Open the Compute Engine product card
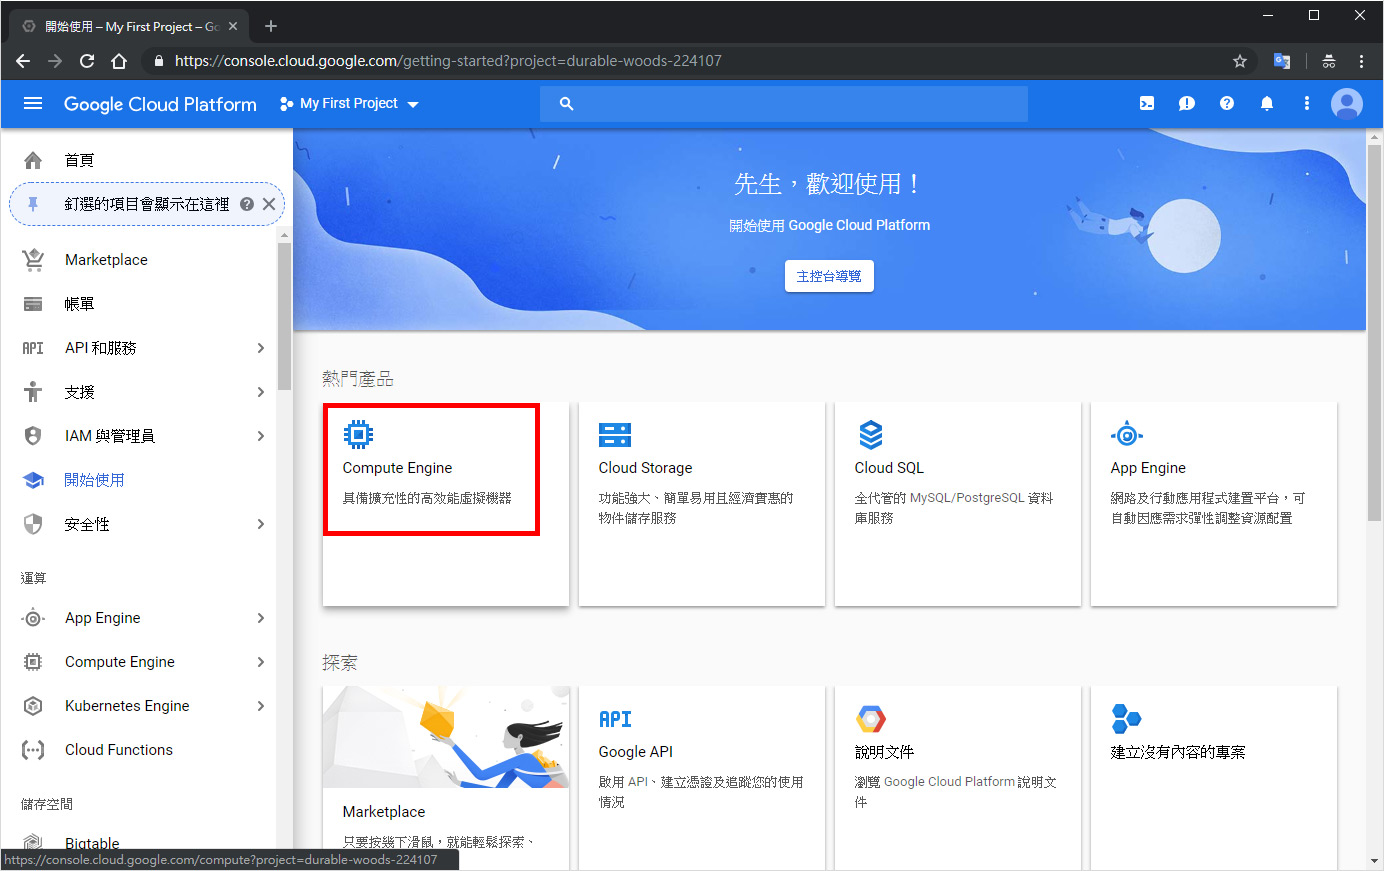The image size is (1384, 871). click(x=445, y=504)
